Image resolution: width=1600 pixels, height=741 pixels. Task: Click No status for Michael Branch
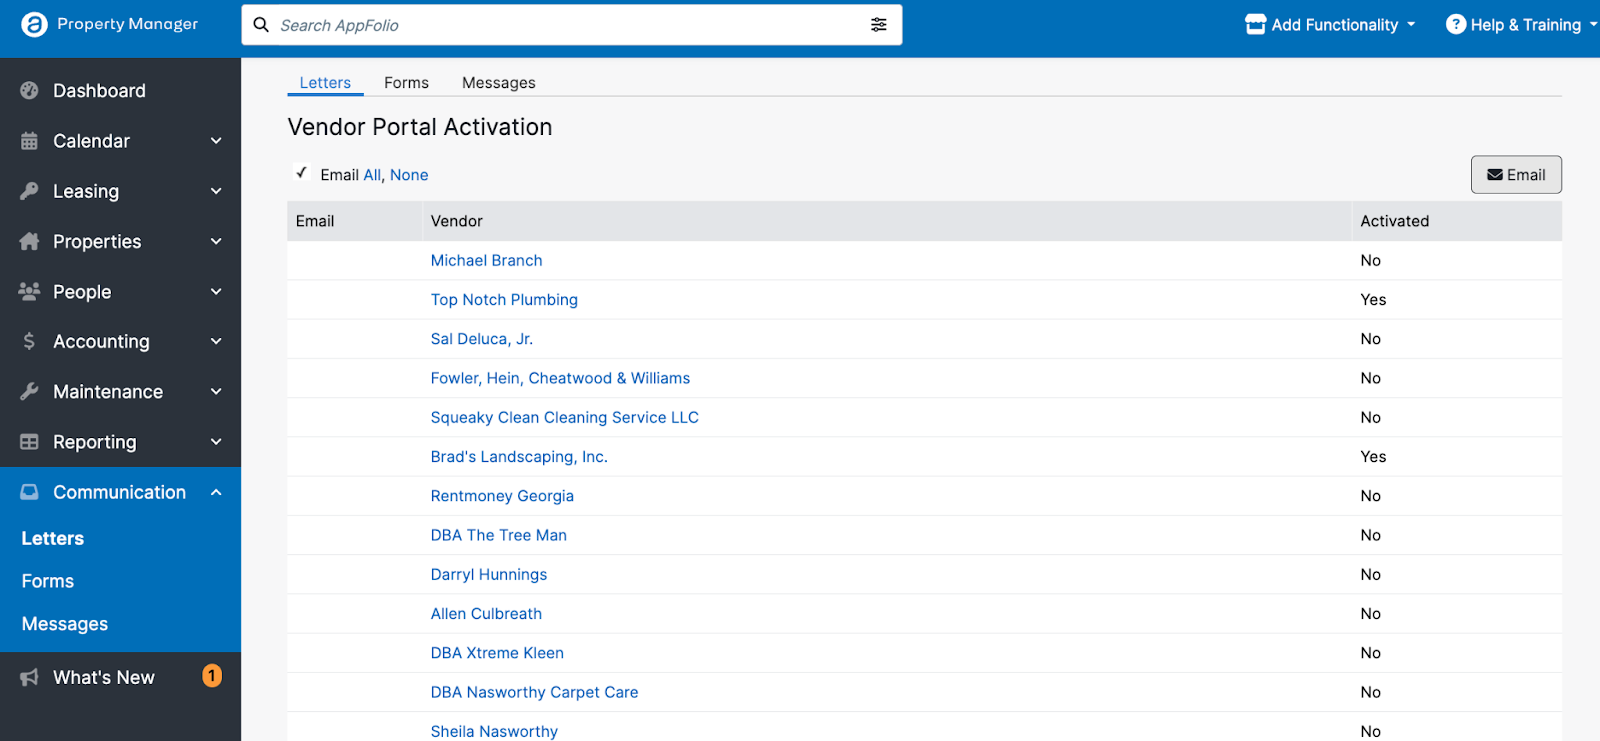tap(1370, 260)
